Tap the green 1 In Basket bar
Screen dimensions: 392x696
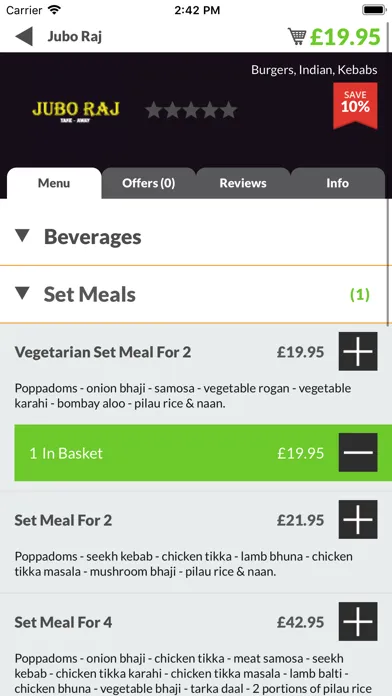[x=203, y=453]
